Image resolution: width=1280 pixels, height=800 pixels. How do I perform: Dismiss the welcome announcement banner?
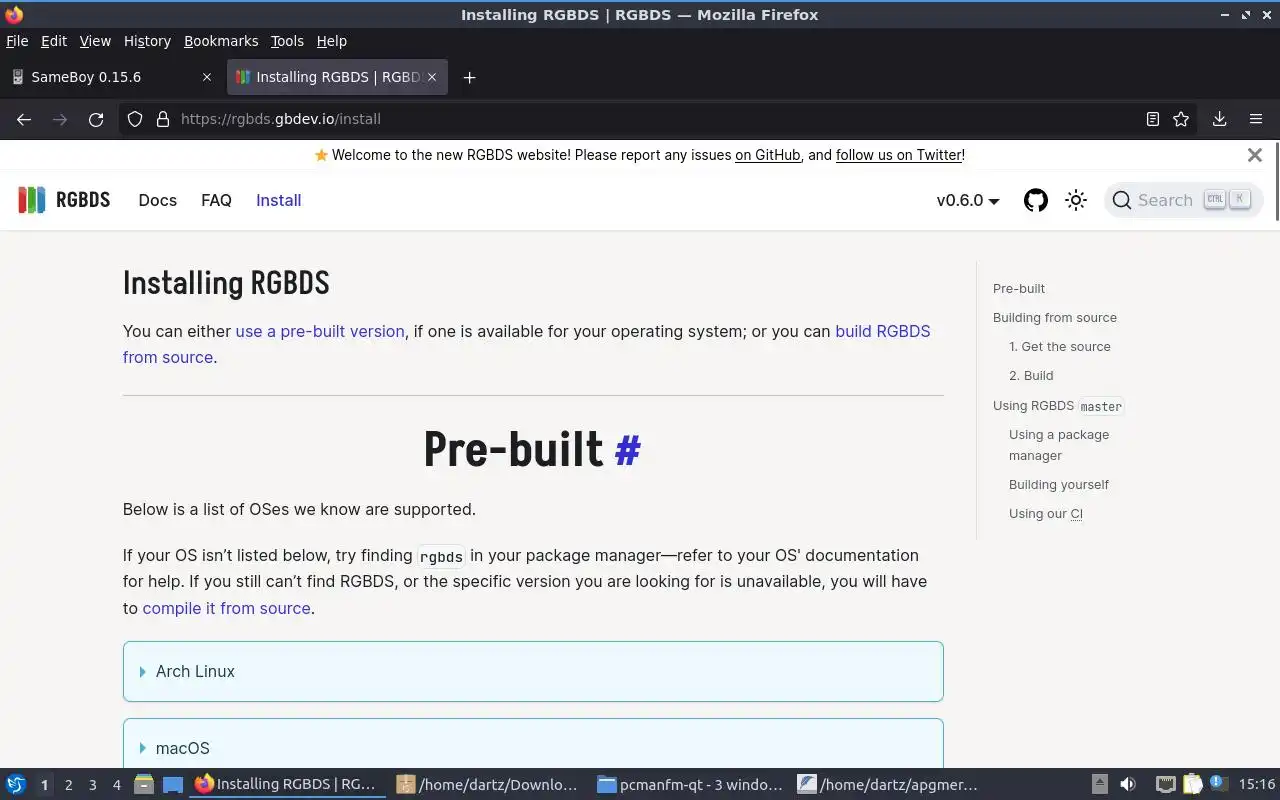[x=1255, y=155]
